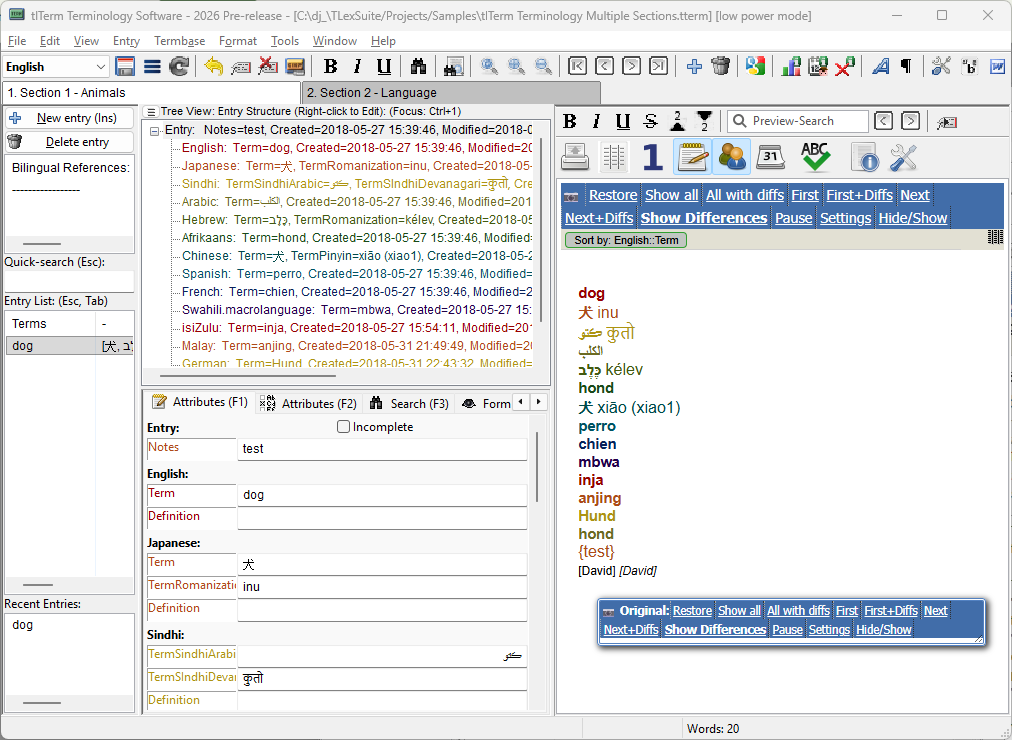Click the New entry (Ins) button

(x=69, y=118)
